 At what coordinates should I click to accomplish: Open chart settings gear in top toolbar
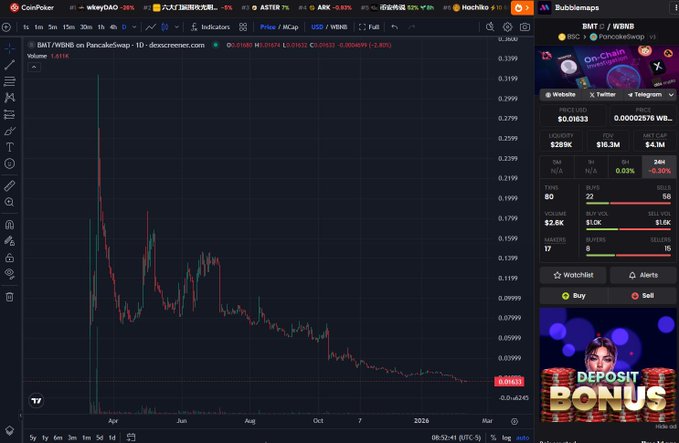[x=507, y=27]
